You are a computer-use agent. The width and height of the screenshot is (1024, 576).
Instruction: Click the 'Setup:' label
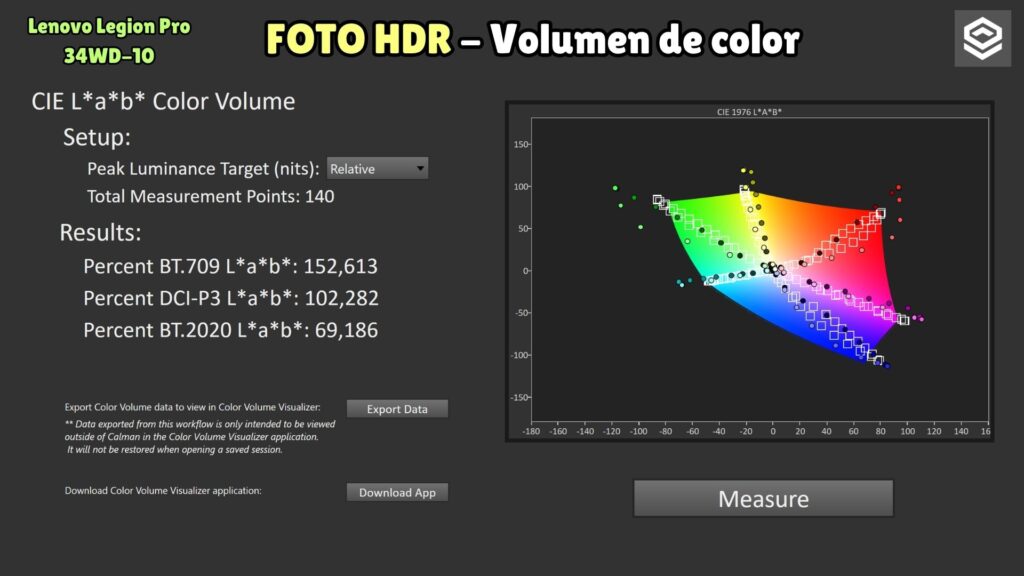[97, 138]
